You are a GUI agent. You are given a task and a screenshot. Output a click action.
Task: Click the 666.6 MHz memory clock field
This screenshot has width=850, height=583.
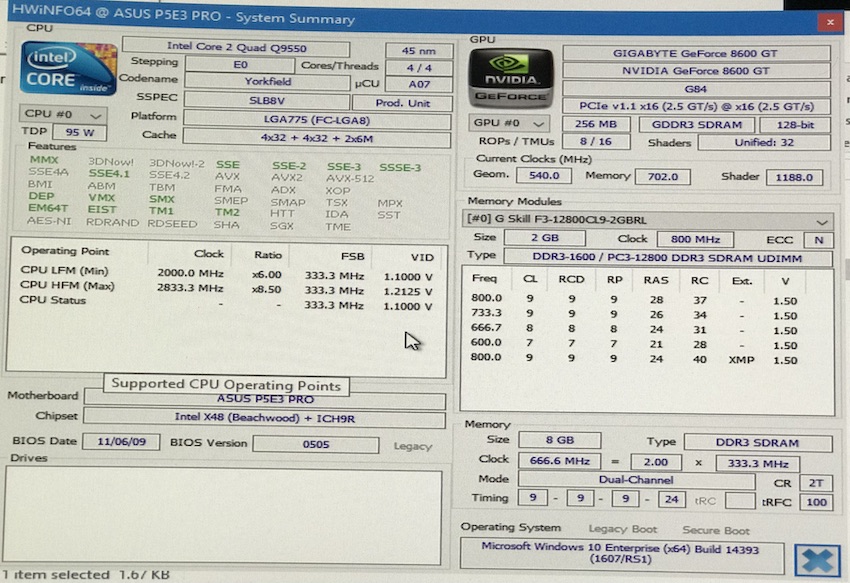coord(559,461)
